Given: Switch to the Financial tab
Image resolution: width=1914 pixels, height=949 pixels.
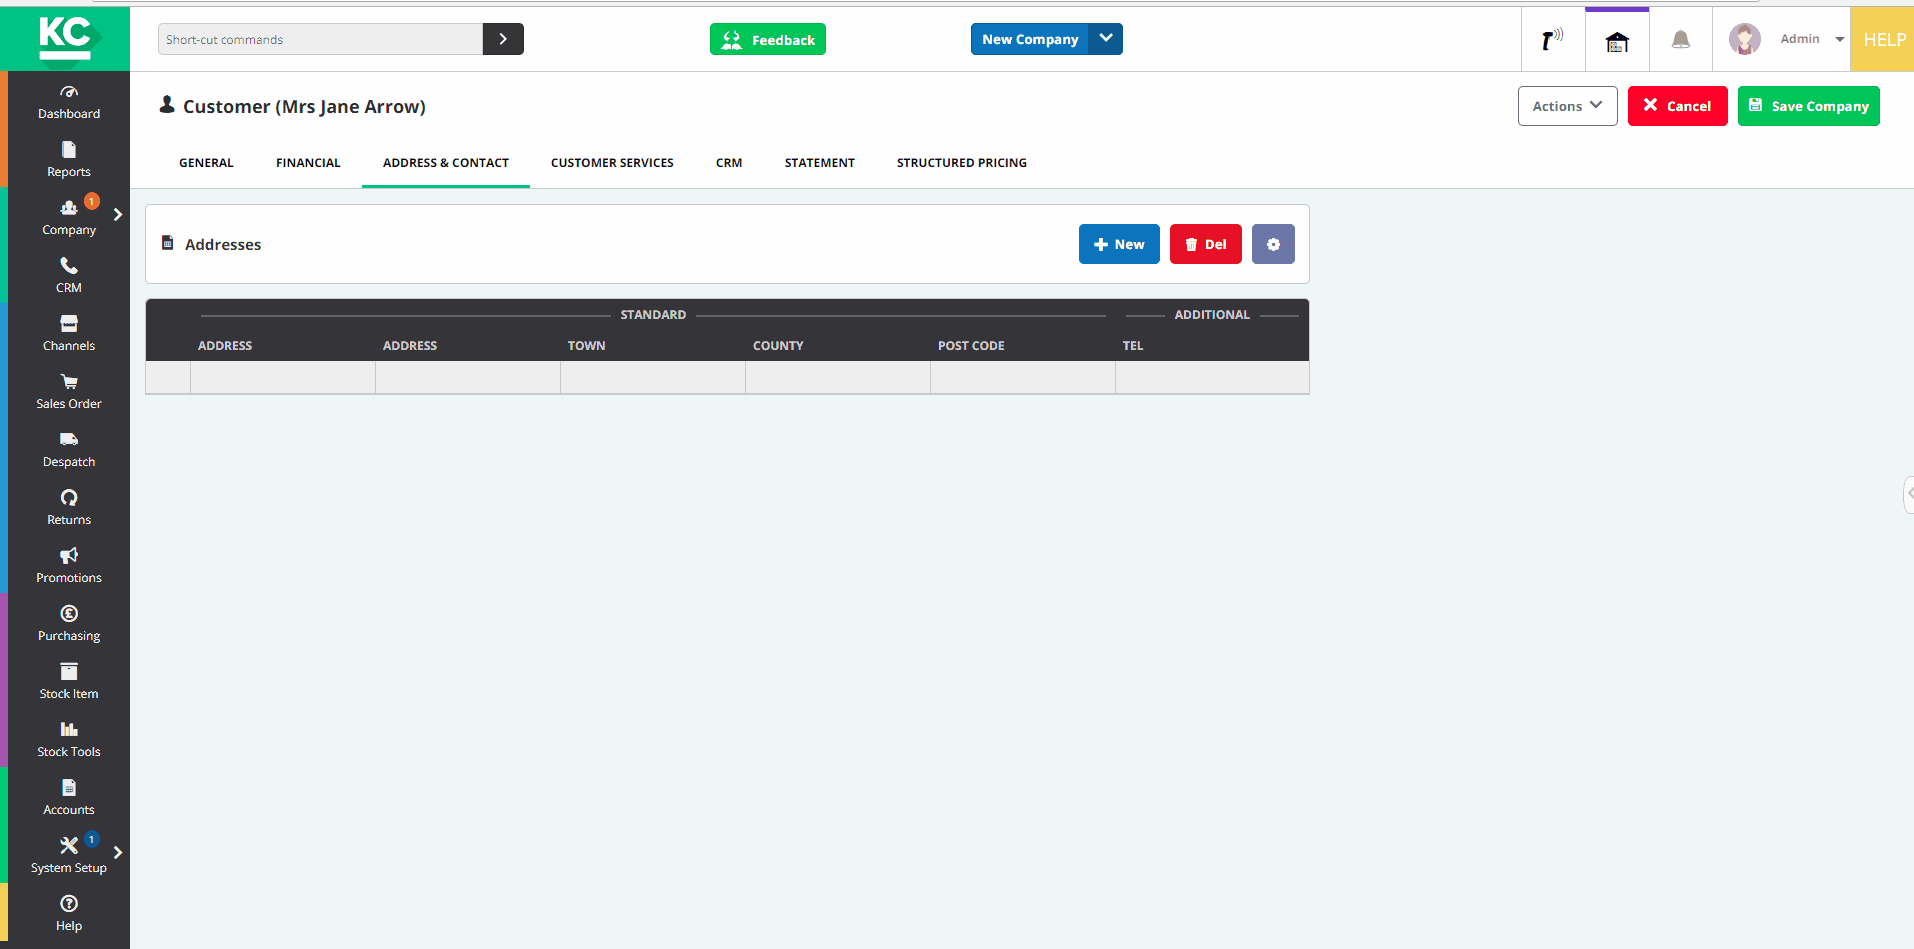Looking at the screenshot, I should click(308, 162).
